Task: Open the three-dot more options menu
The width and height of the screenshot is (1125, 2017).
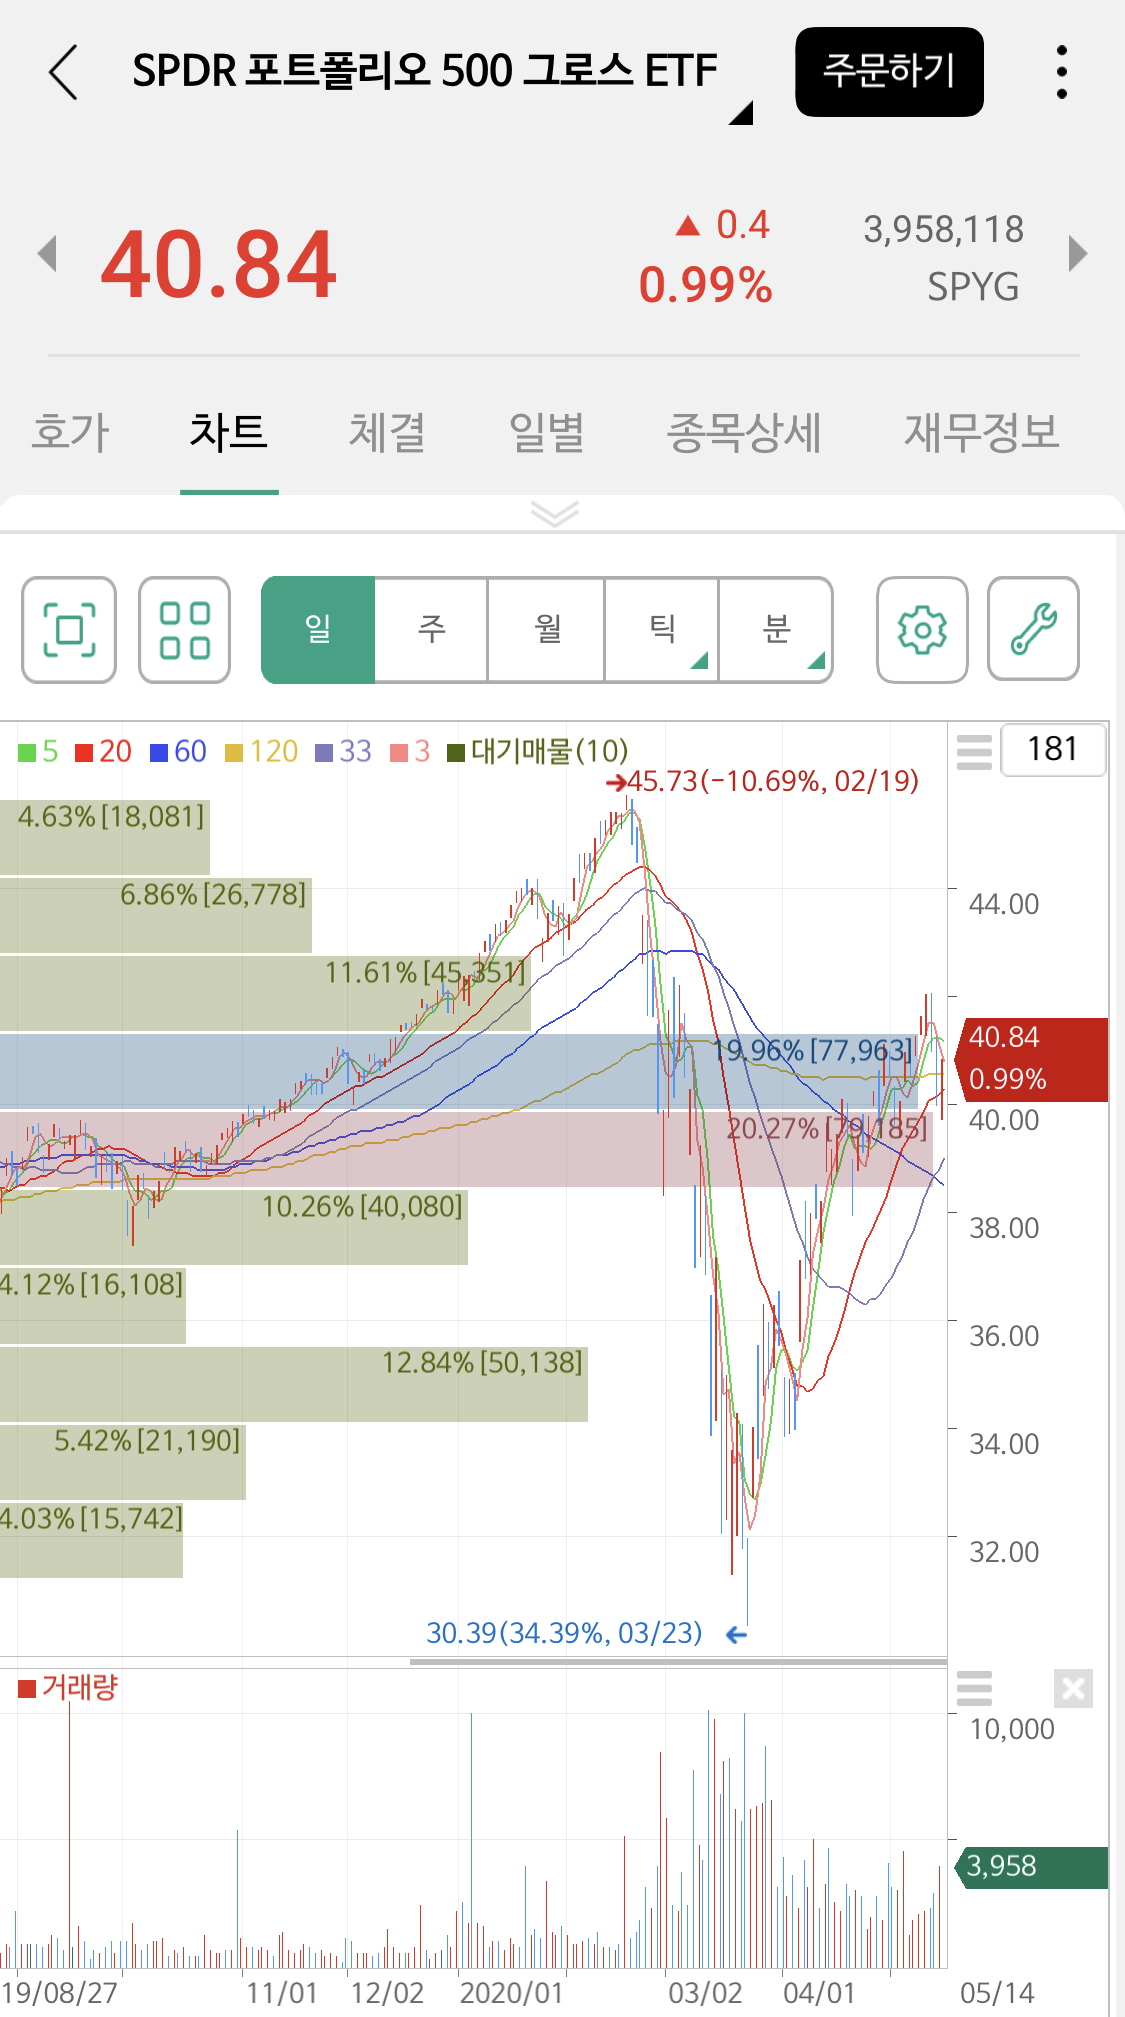Action: coord(1061,72)
